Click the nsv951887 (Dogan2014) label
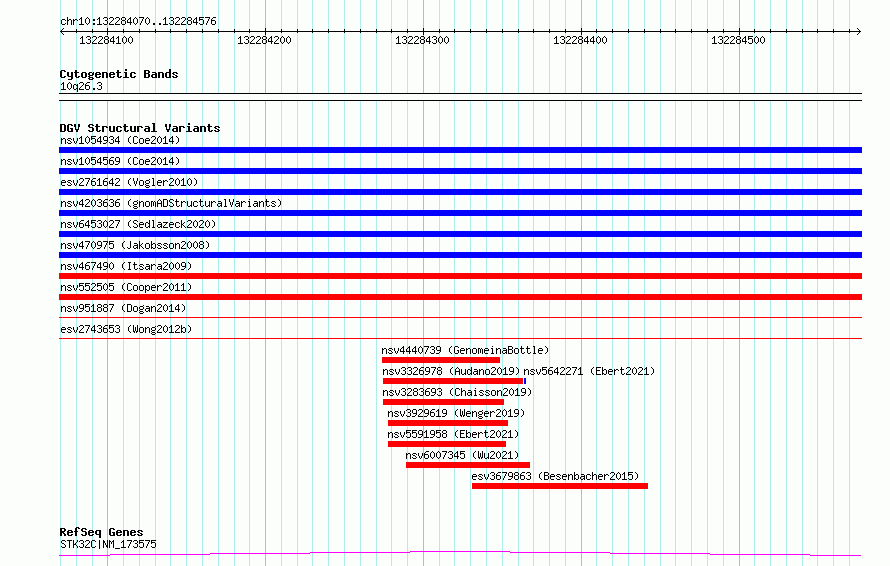This screenshot has height=566, width=890. click(x=123, y=308)
